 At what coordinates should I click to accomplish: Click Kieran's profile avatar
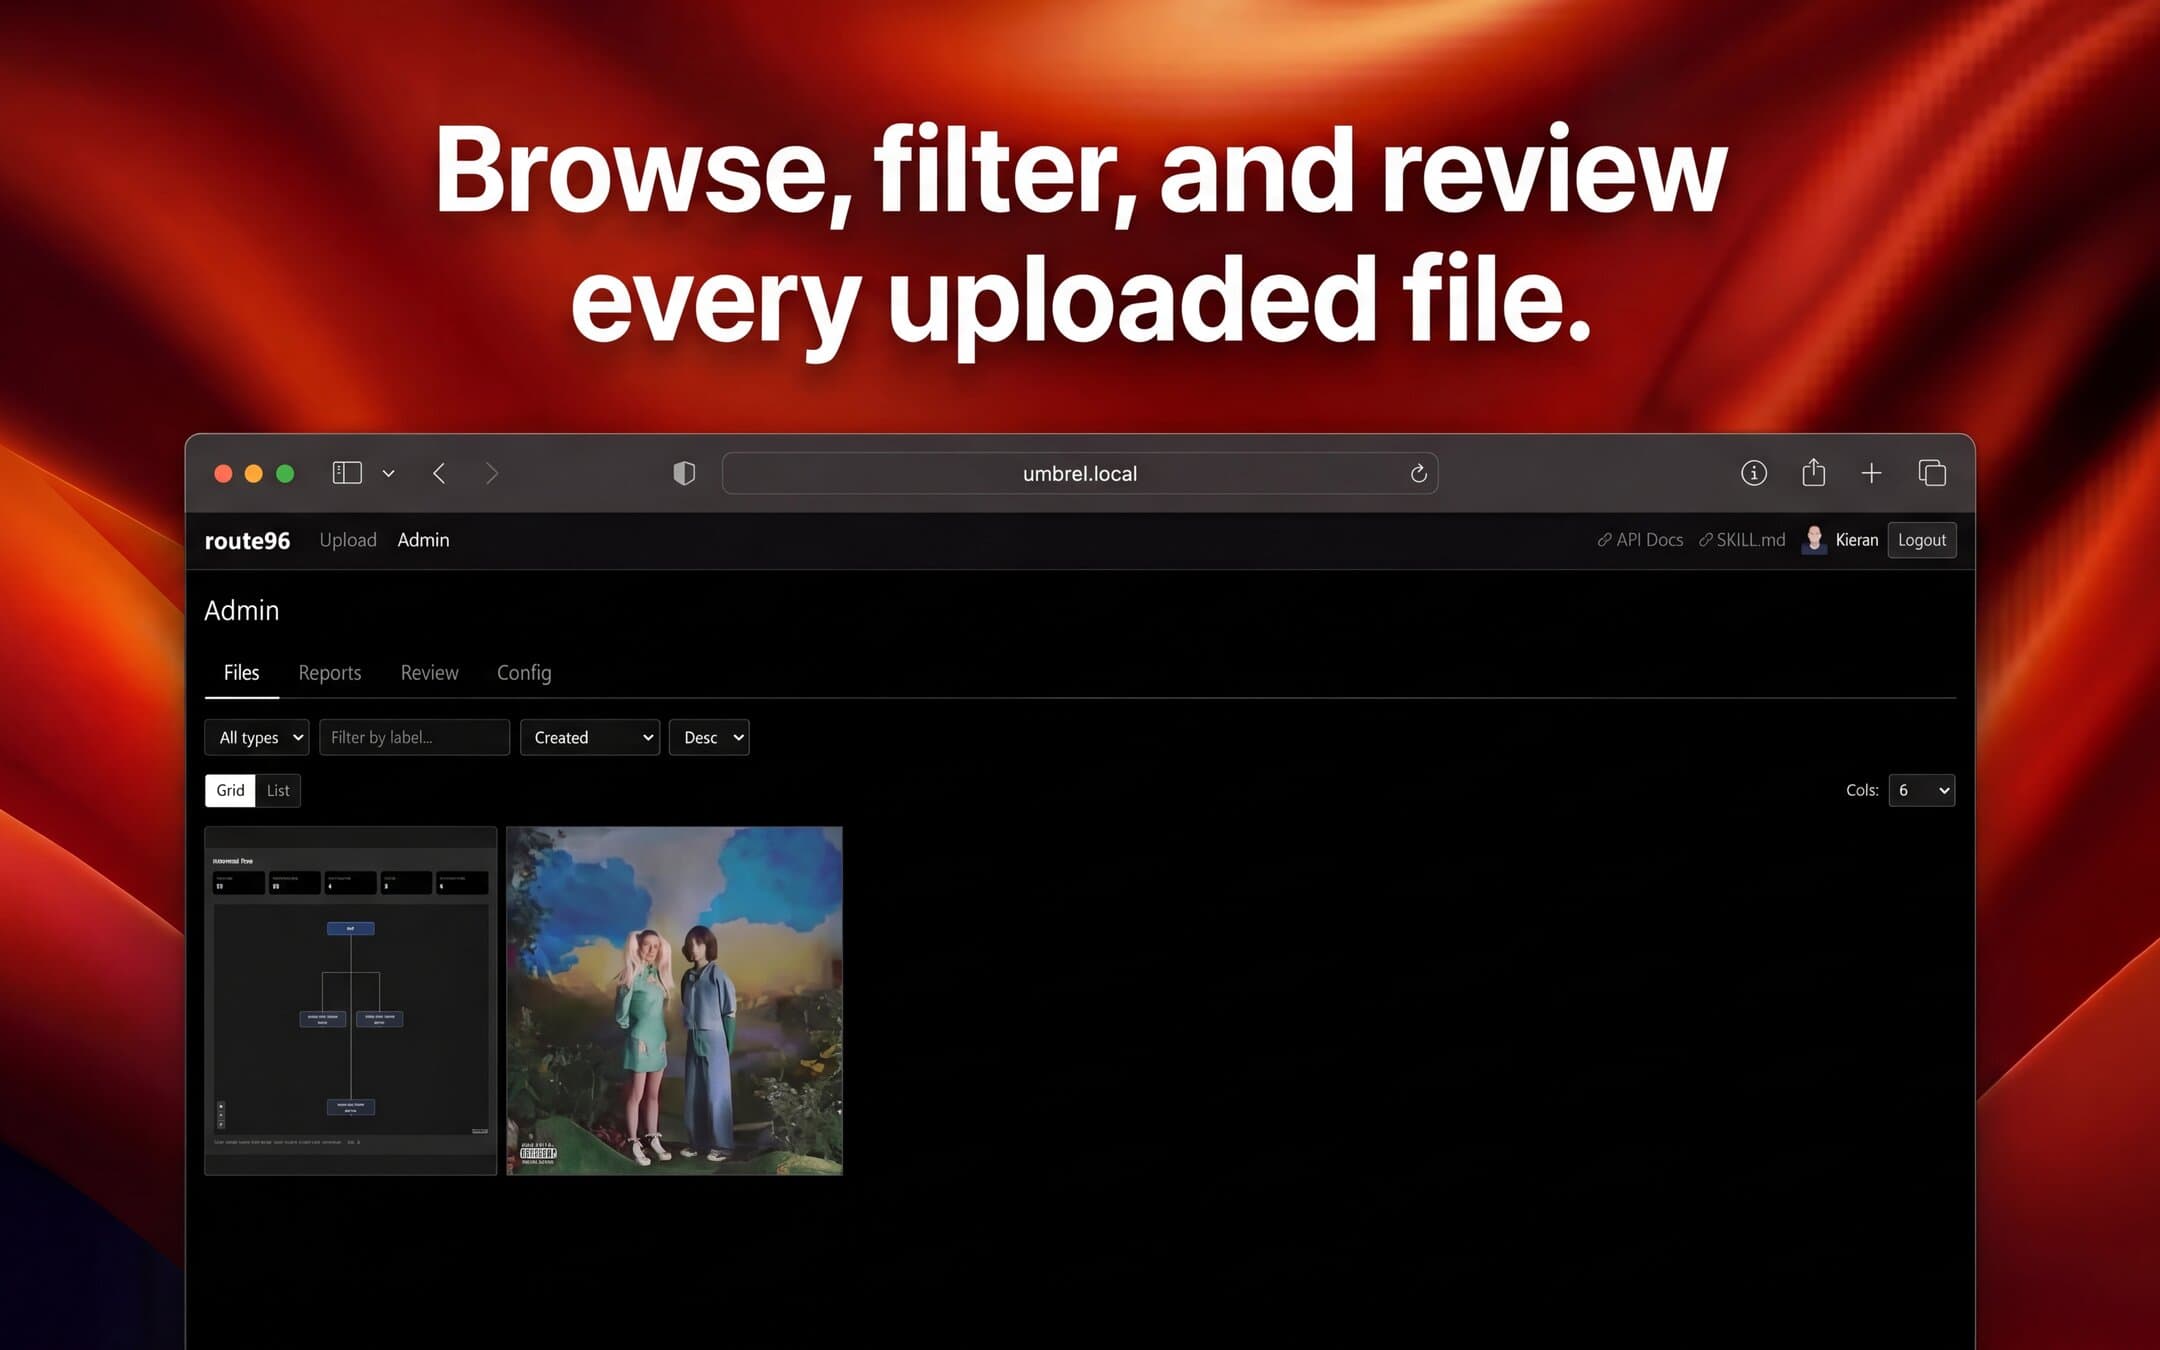[x=1813, y=540]
